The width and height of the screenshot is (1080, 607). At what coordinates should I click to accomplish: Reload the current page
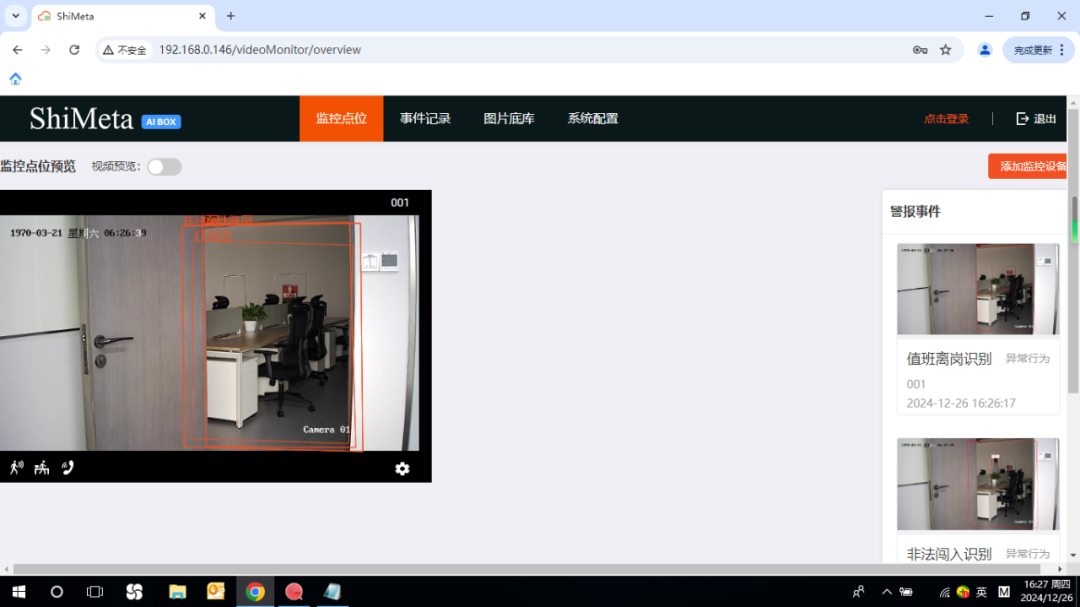tap(74, 50)
